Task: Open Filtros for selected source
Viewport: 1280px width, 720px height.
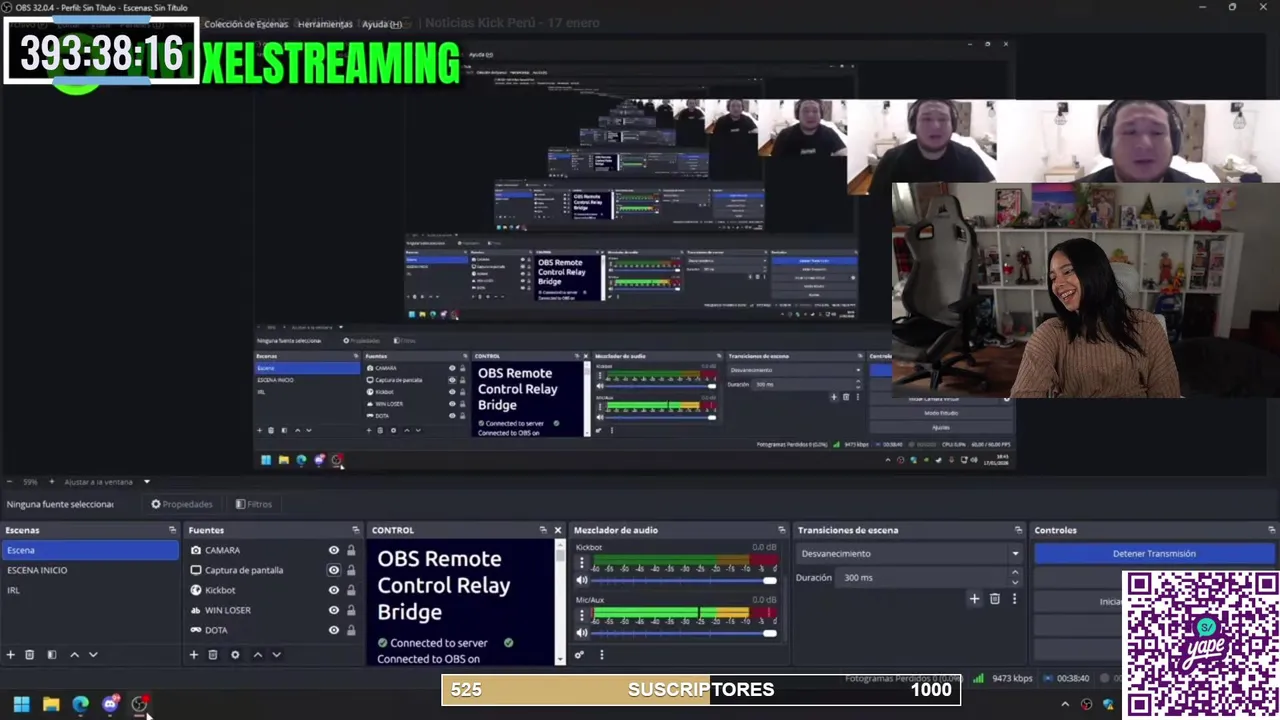Action: tap(254, 504)
